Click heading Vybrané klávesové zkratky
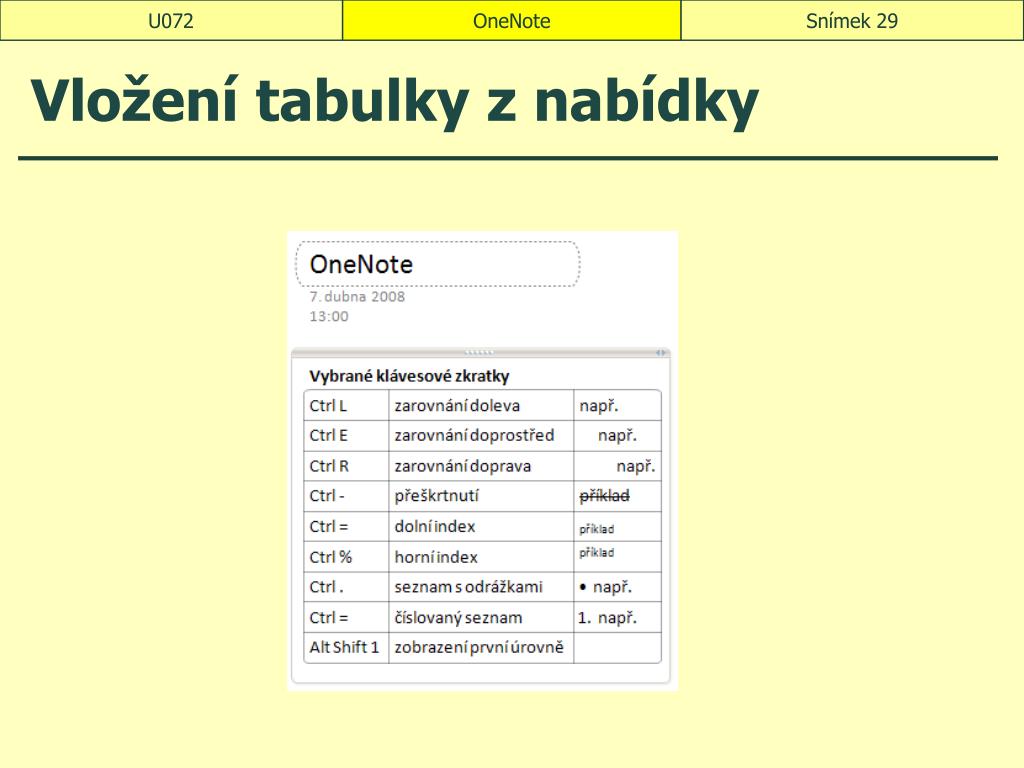Screen dimensions: 1024x768 click(x=409, y=376)
